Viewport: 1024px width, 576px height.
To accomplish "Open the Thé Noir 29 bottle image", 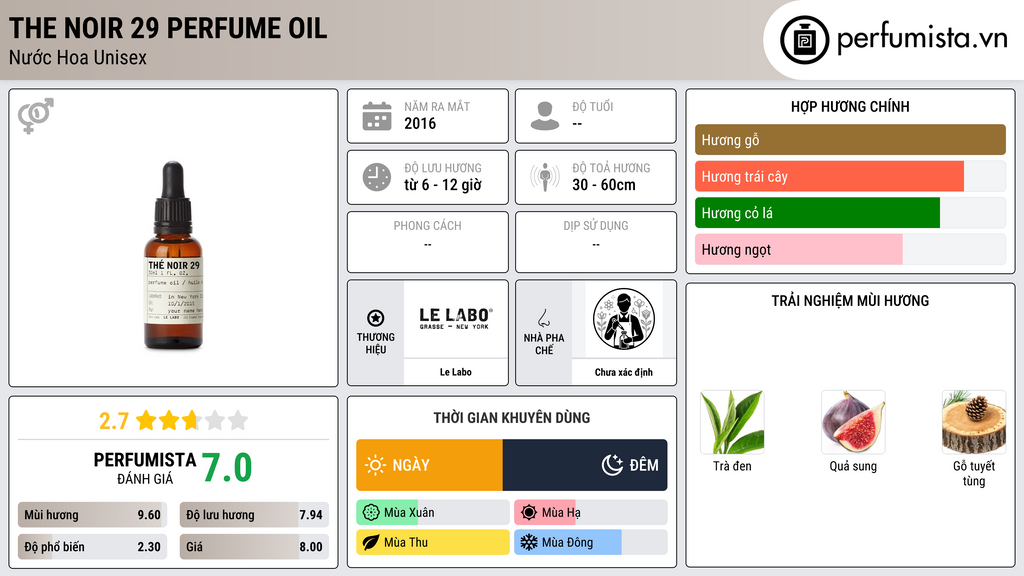I will (x=173, y=255).
